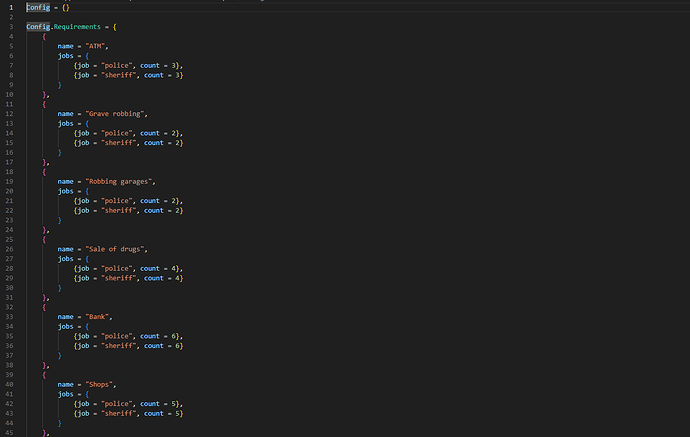Click count value 6 on line 36
This screenshot has width=690, height=437.
pyautogui.click(x=177, y=346)
